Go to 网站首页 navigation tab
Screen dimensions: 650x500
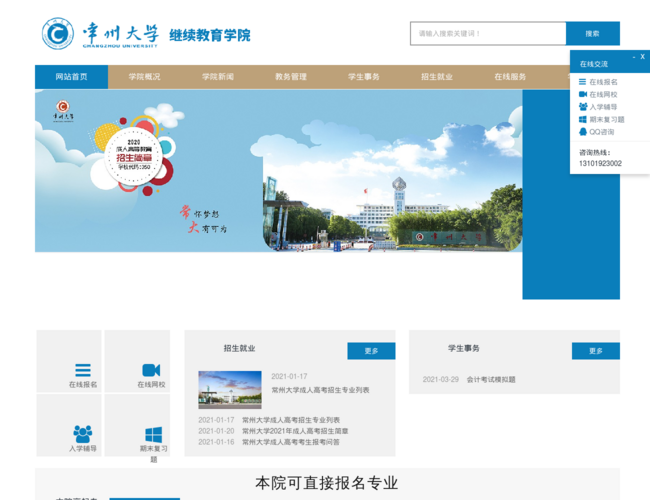[71, 77]
